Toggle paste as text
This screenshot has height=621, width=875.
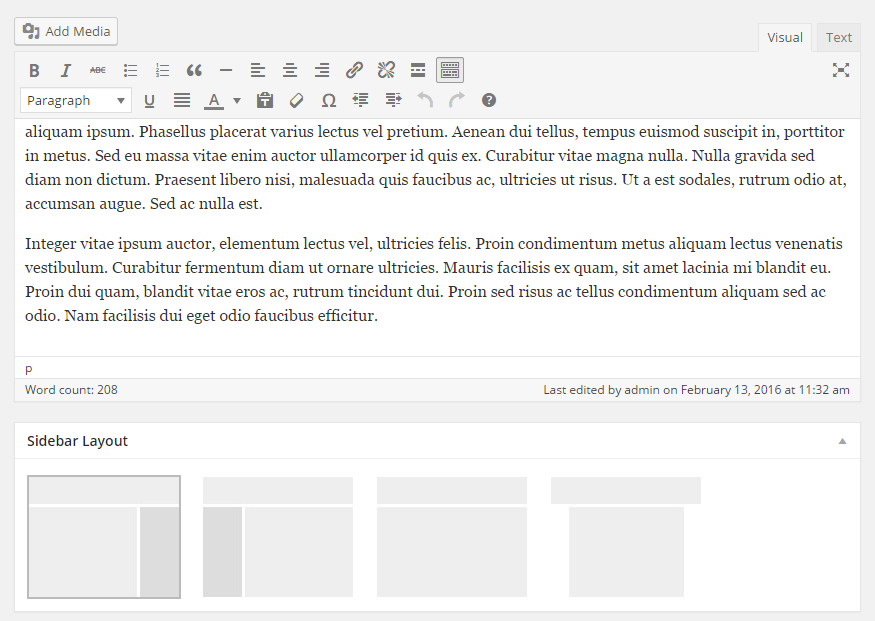tap(265, 100)
